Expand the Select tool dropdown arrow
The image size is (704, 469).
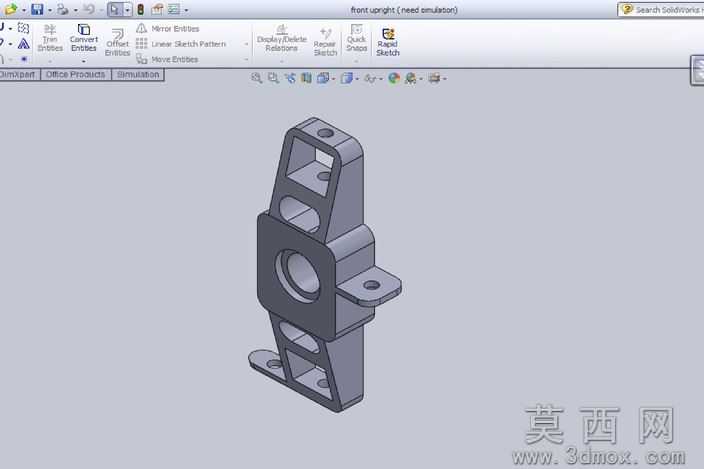(x=128, y=9)
